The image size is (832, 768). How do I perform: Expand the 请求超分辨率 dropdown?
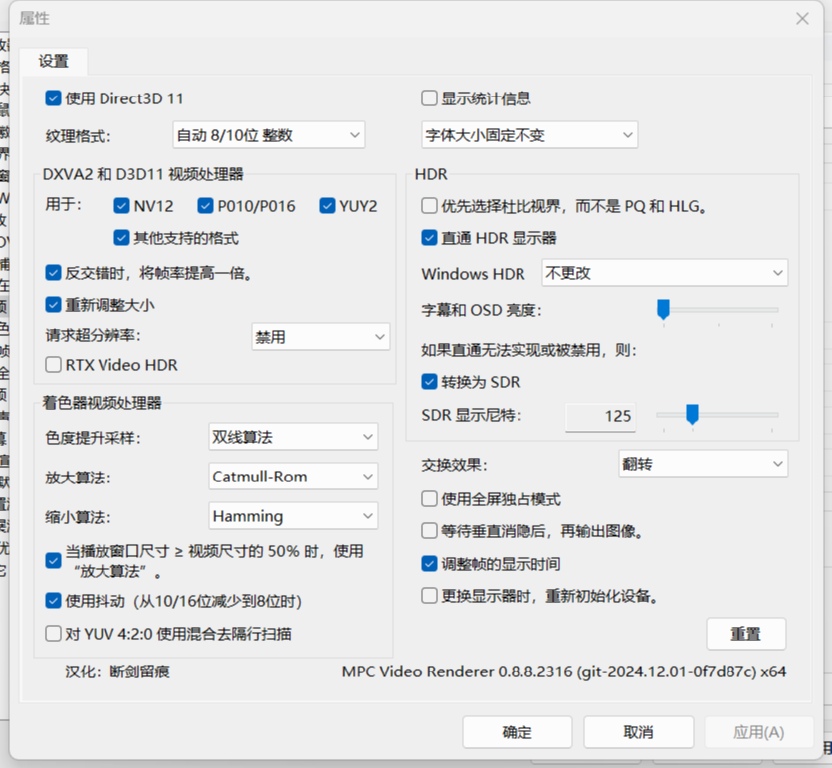point(320,337)
